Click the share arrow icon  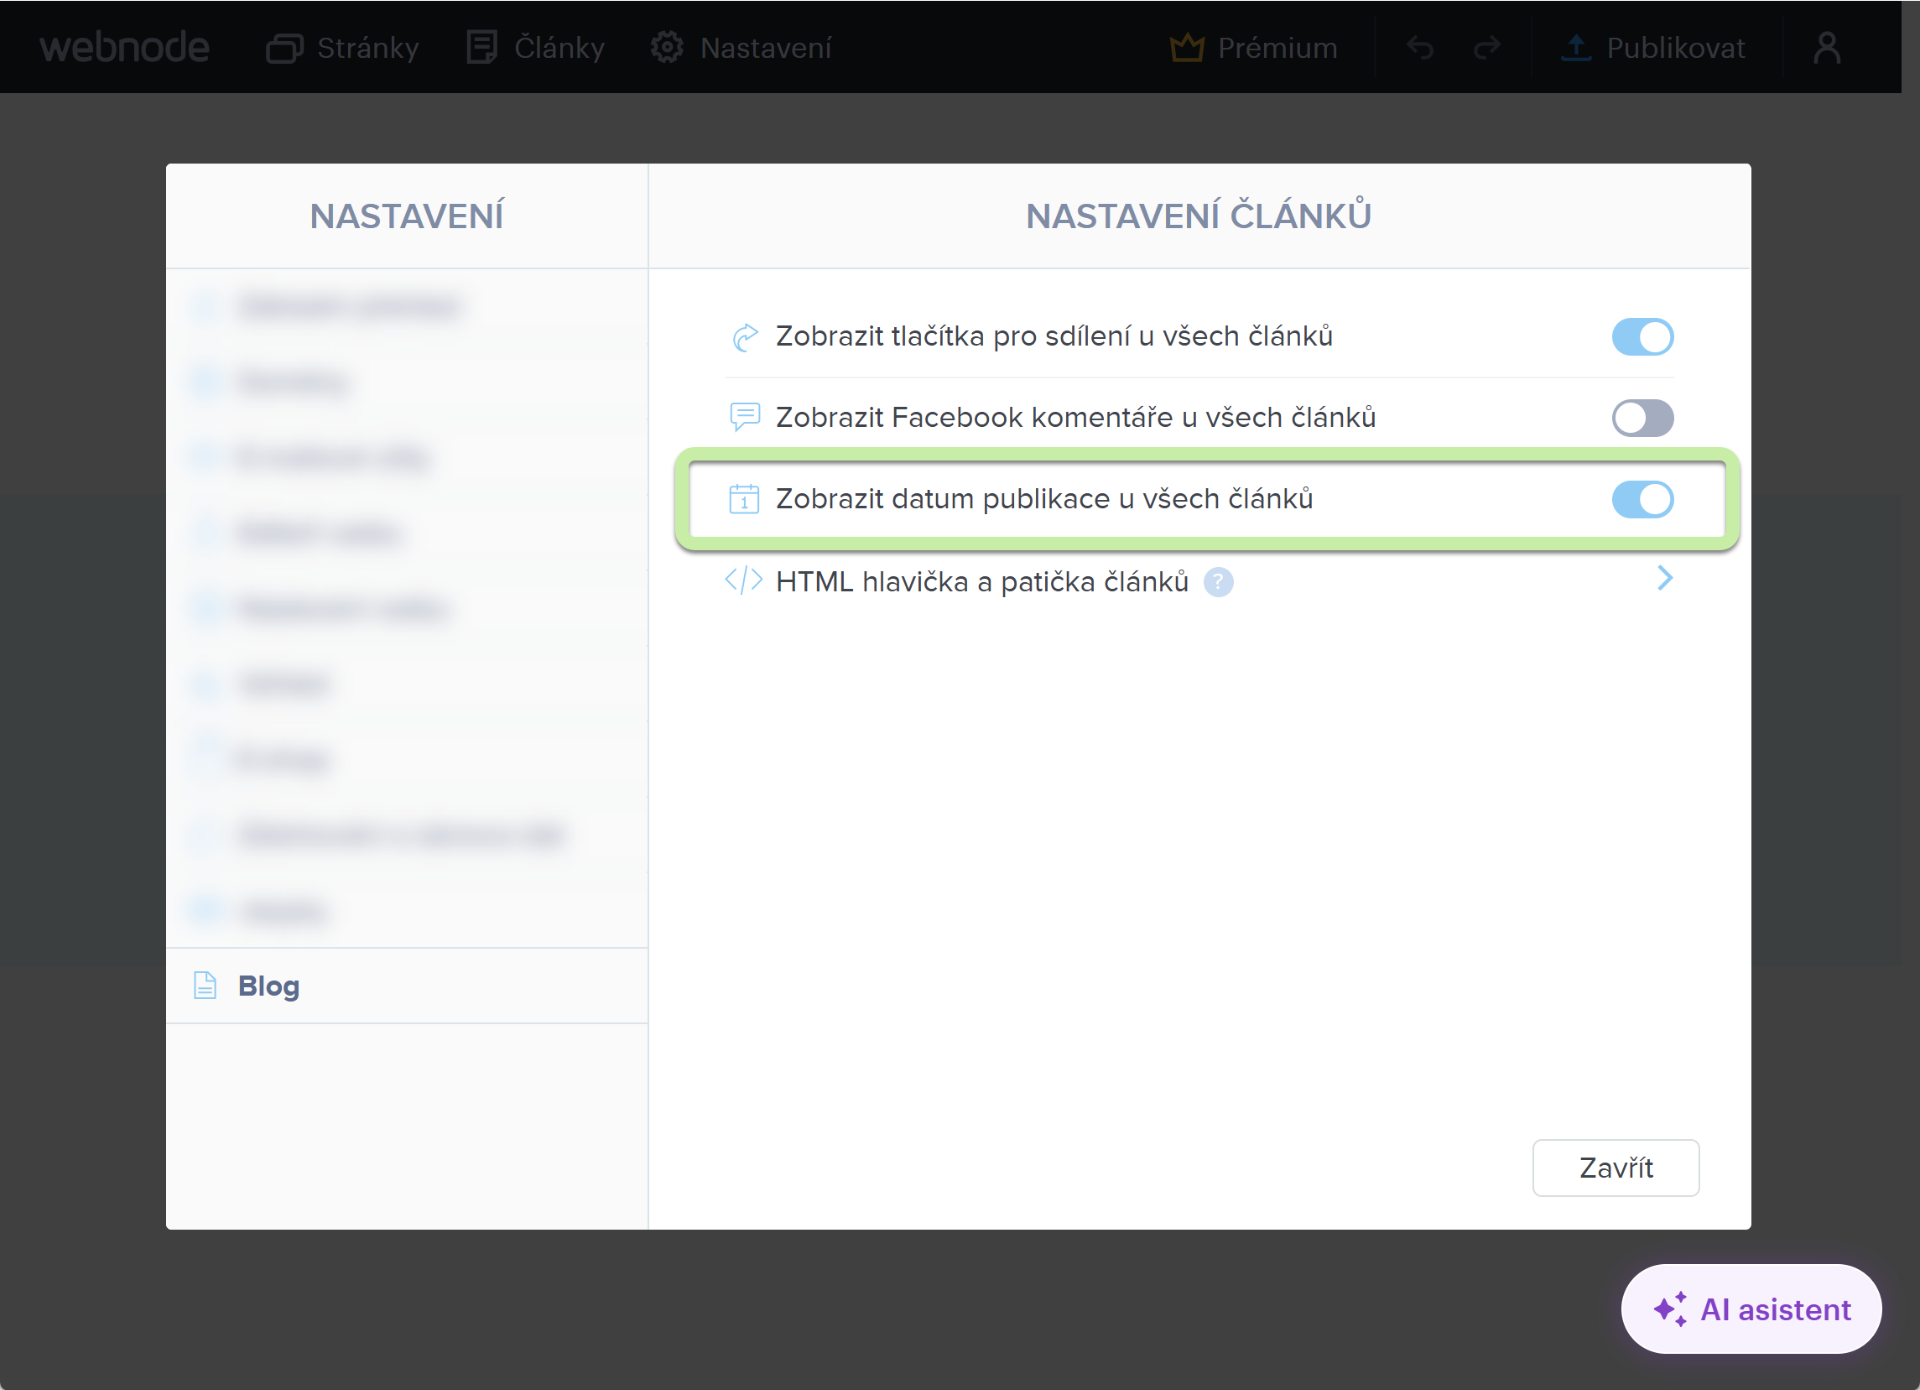coord(745,337)
